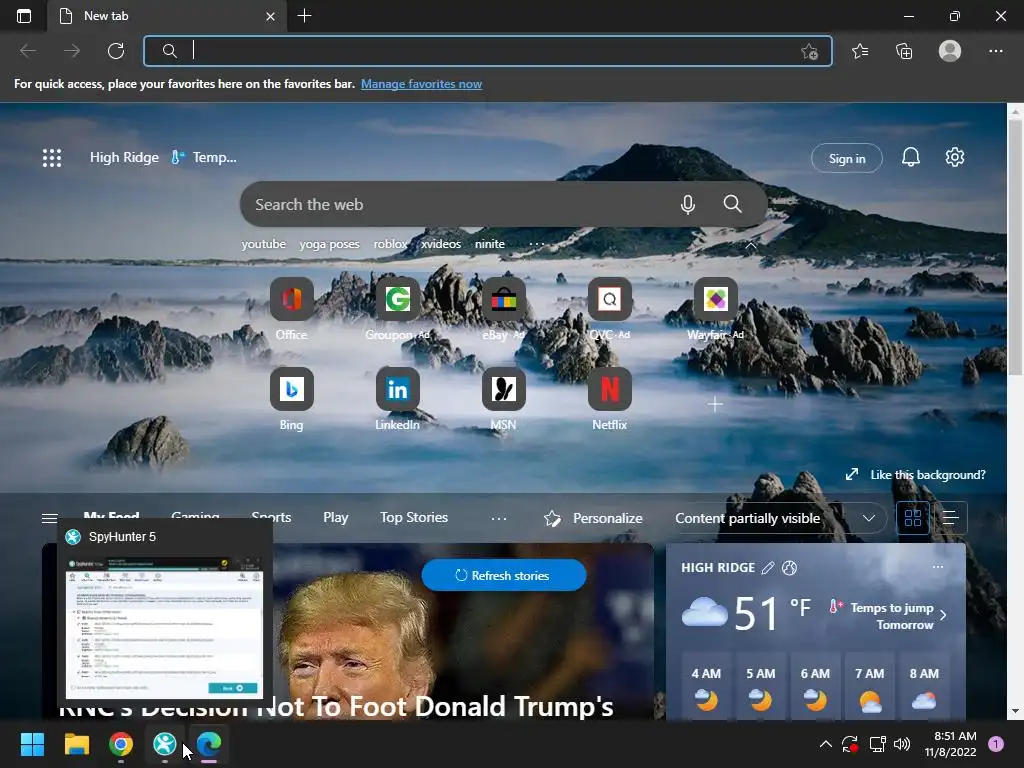The height and width of the screenshot is (768, 1024).
Task: Collapse quick links with chevron up
Action: coord(750,246)
